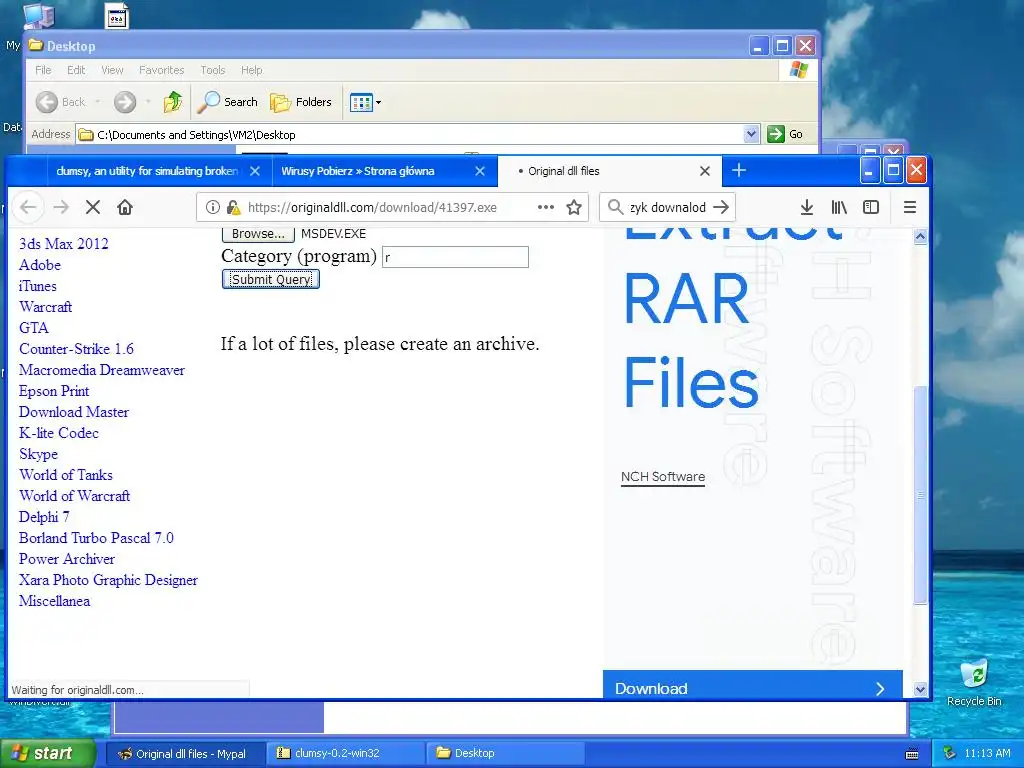Switch to clumsy utility browser tab

coord(147,171)
